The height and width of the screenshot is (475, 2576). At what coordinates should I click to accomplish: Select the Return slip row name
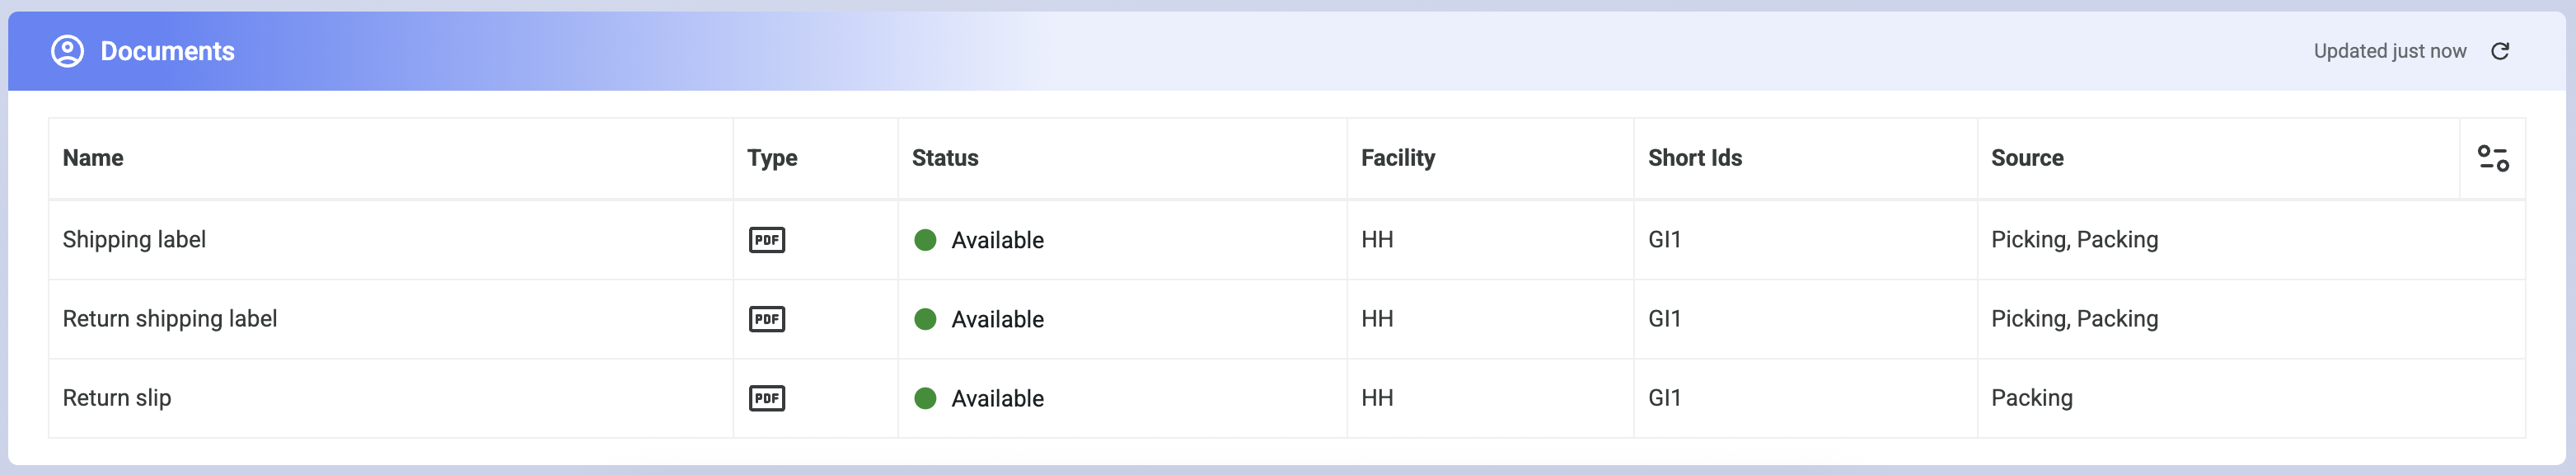(117, 398)
